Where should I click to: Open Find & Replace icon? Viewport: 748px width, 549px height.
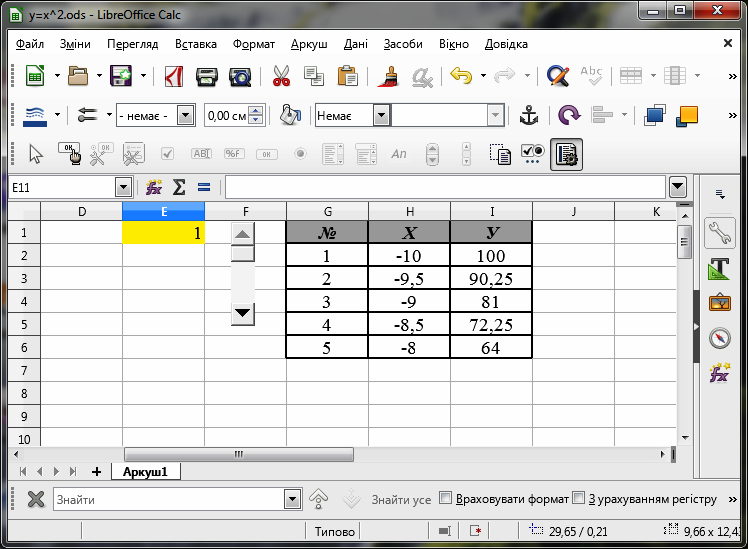tap(558, 76)
